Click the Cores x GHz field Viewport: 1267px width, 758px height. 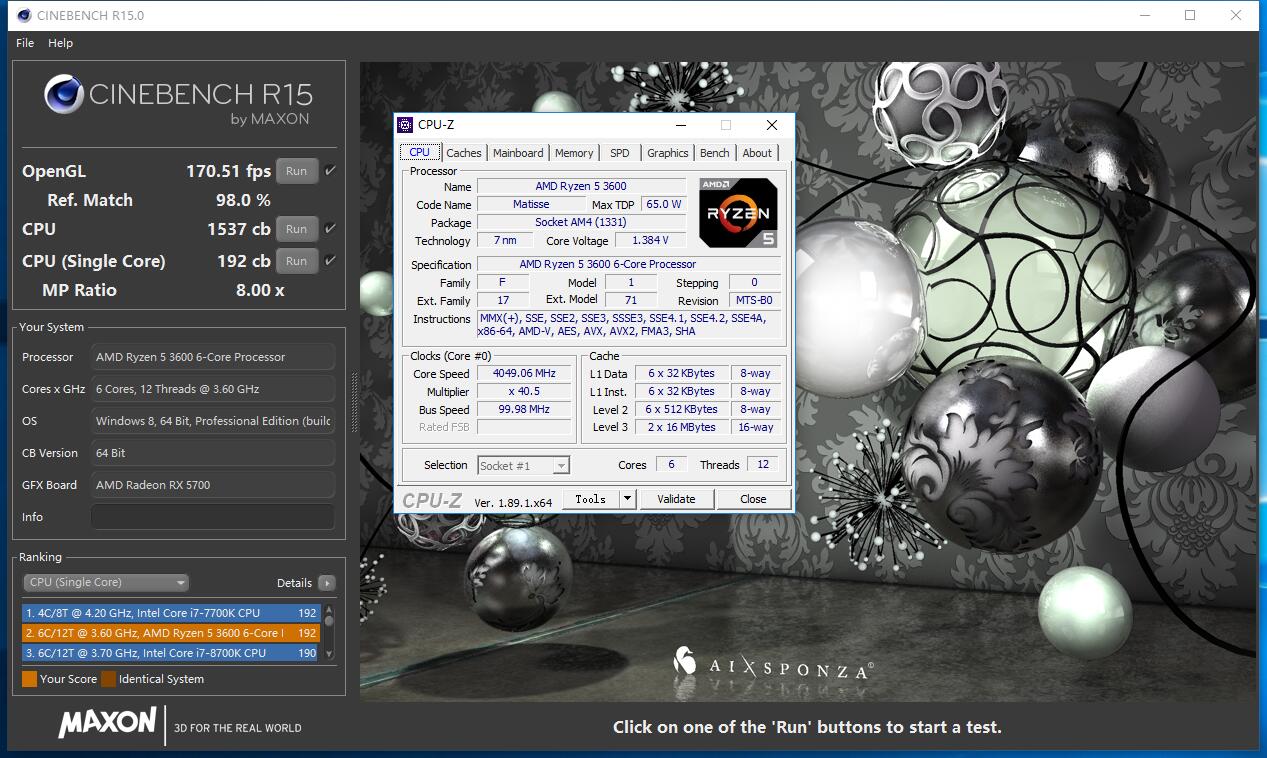tap(212, 389)
